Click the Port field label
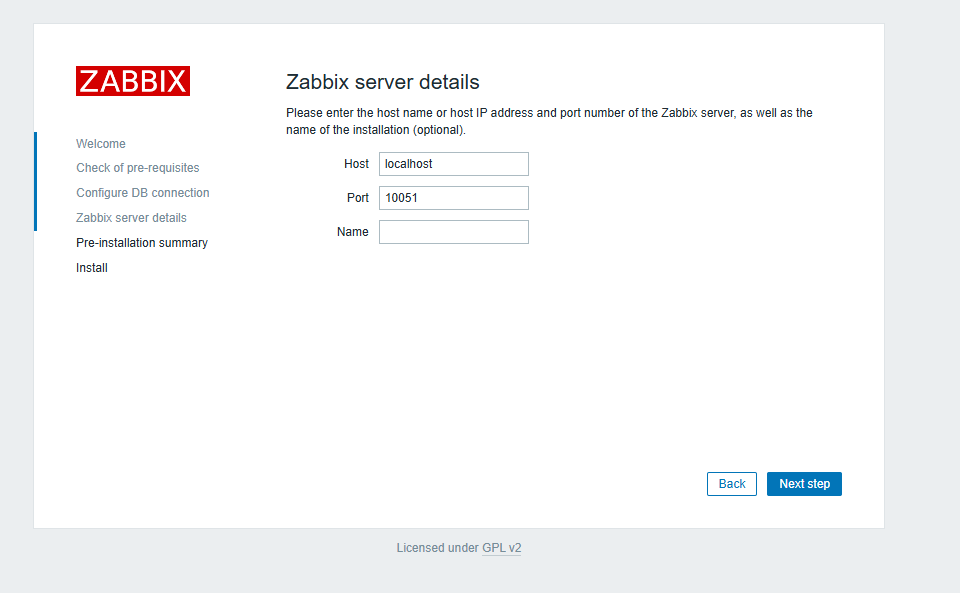Screen dimensions: 960x593 pyautogui.click(x=358, y=198)
